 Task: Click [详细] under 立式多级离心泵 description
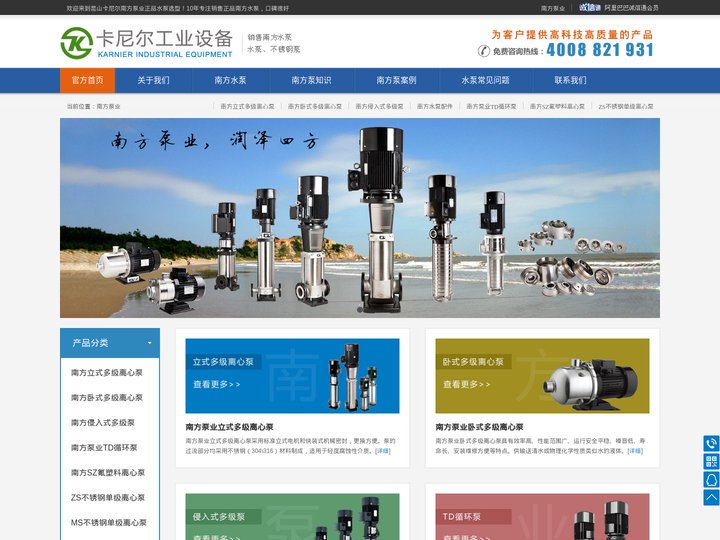(382, 451)
